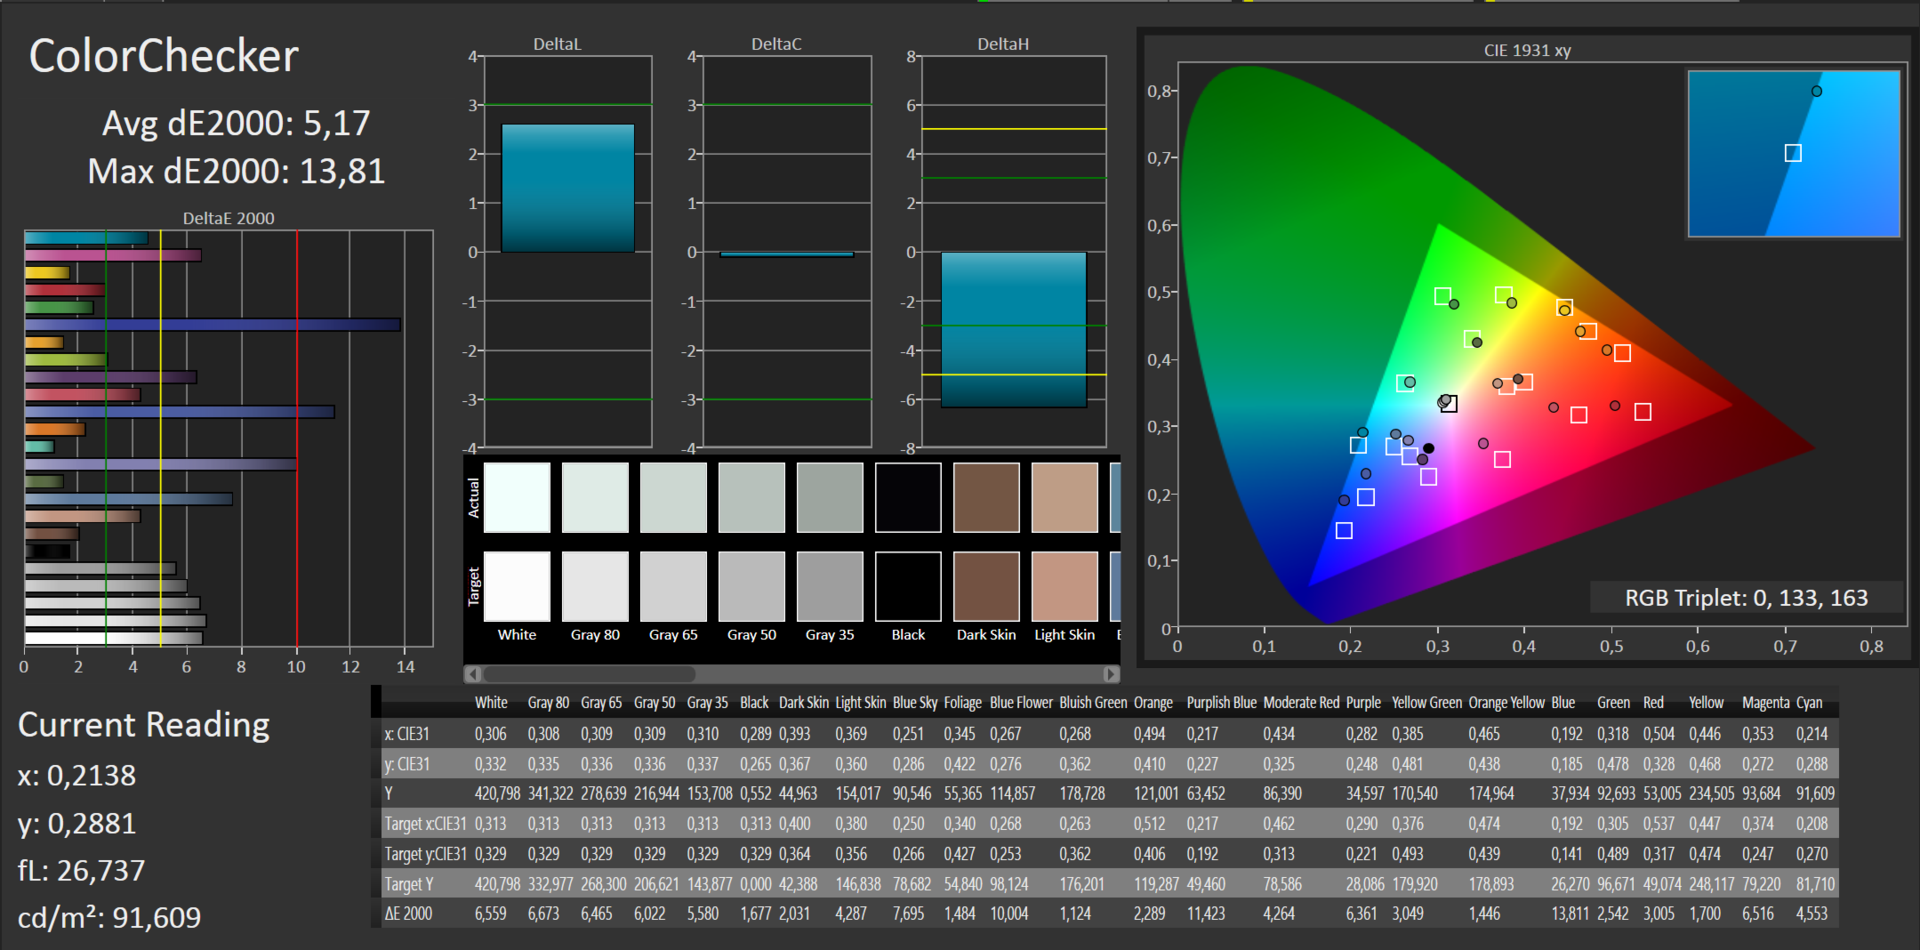
Task: Click the zoomed inset in the CIE 1931 chart
Action: click(x=1793, y=153)
